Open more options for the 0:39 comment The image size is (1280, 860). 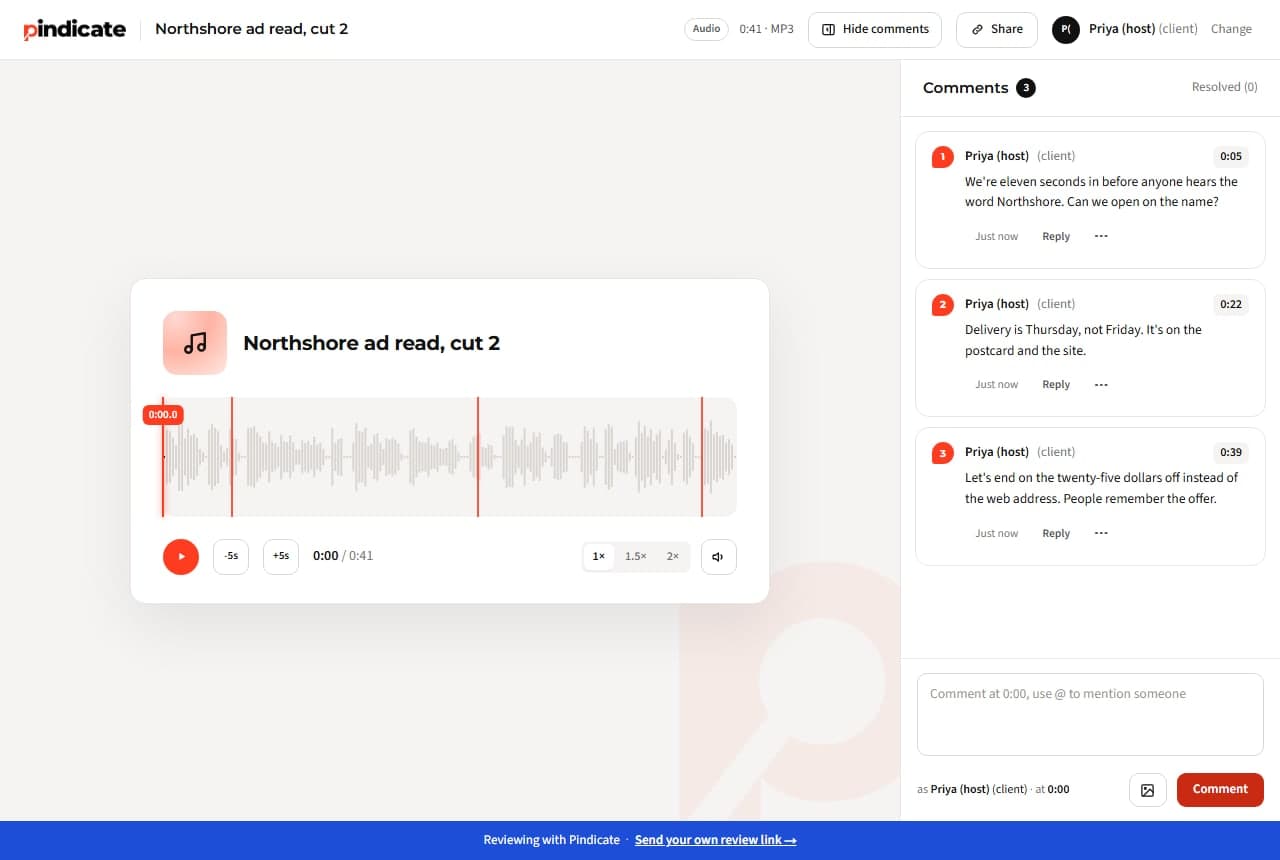(1101, 533)
